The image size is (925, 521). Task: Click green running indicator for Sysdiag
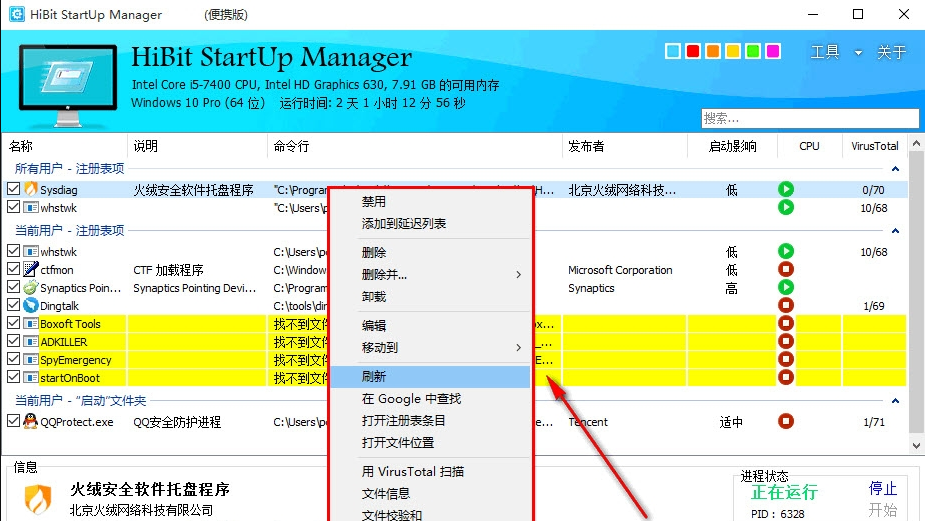(786, 189)
